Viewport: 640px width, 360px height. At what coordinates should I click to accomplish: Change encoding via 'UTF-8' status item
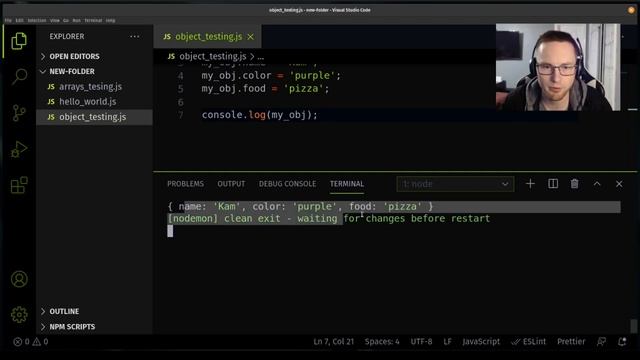pos(421,342)
